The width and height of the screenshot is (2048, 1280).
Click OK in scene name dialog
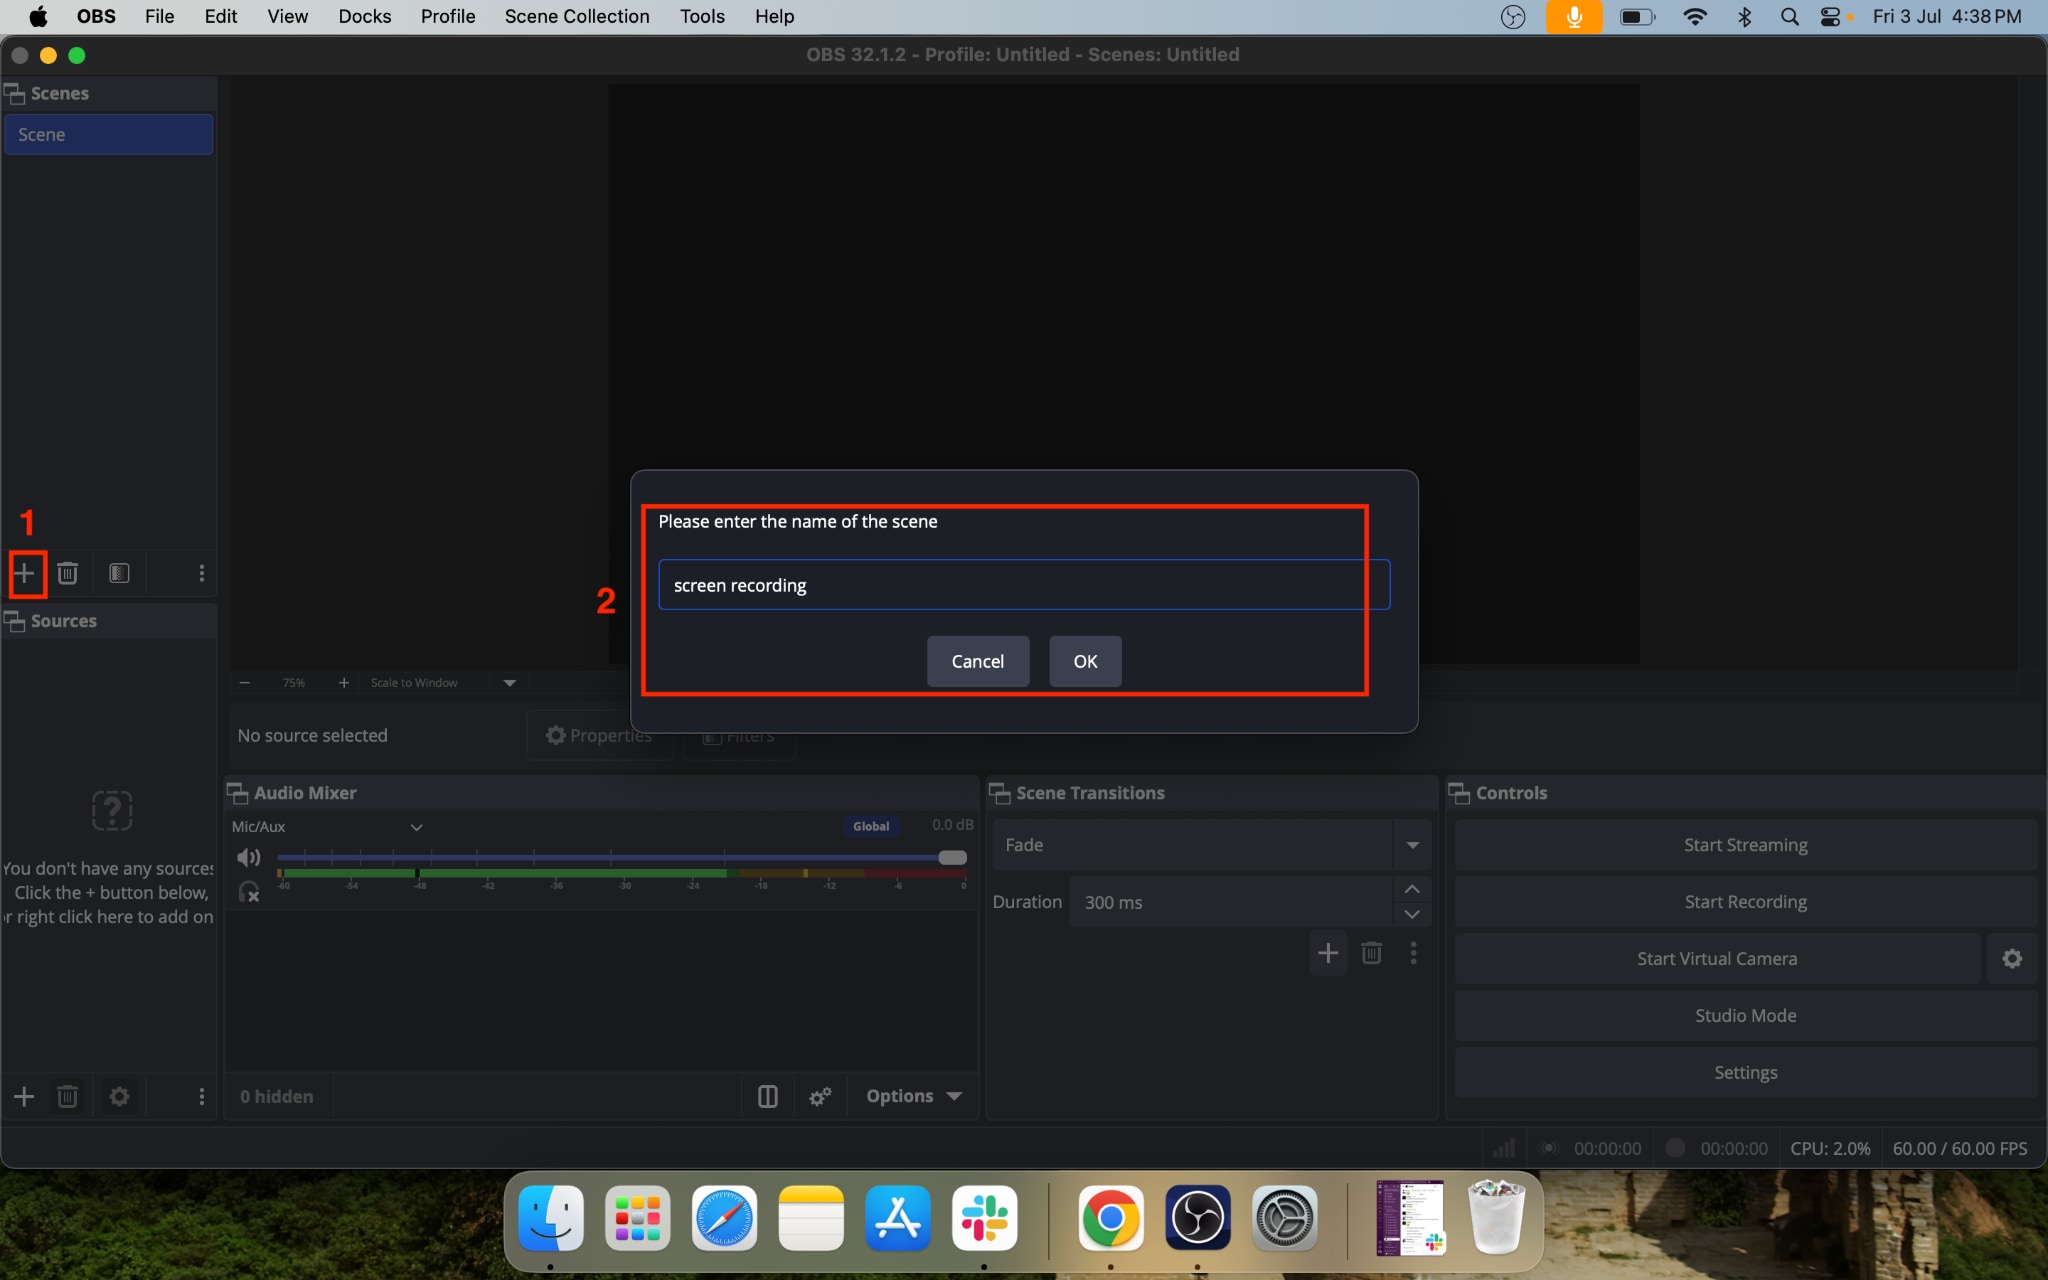click(1085, 661)
